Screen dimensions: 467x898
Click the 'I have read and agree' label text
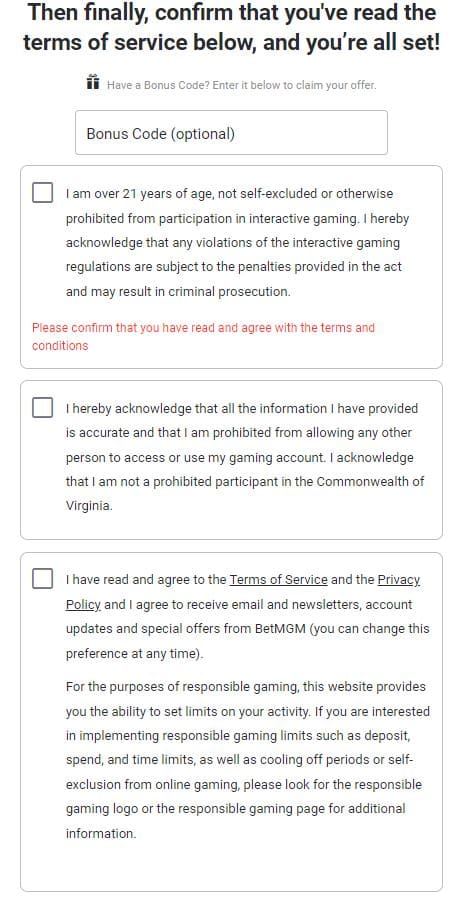click(x=248, y=616)
